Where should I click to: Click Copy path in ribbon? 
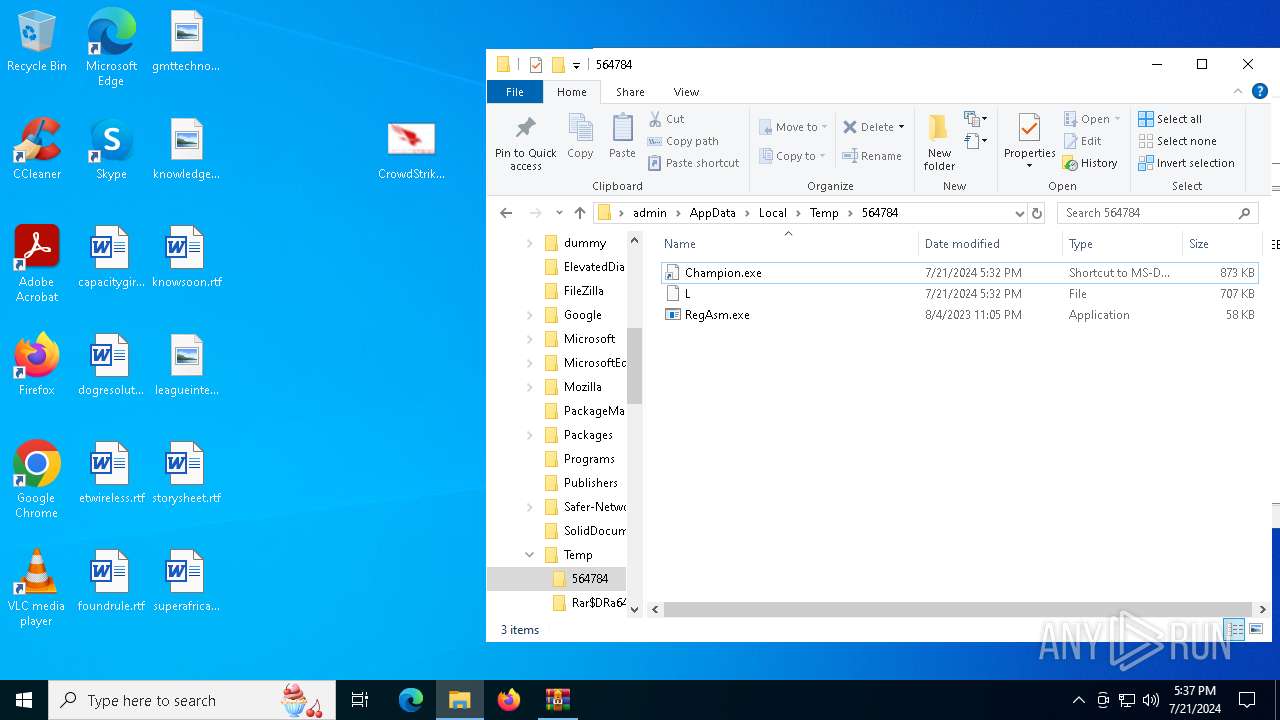[x=683, y=141]
